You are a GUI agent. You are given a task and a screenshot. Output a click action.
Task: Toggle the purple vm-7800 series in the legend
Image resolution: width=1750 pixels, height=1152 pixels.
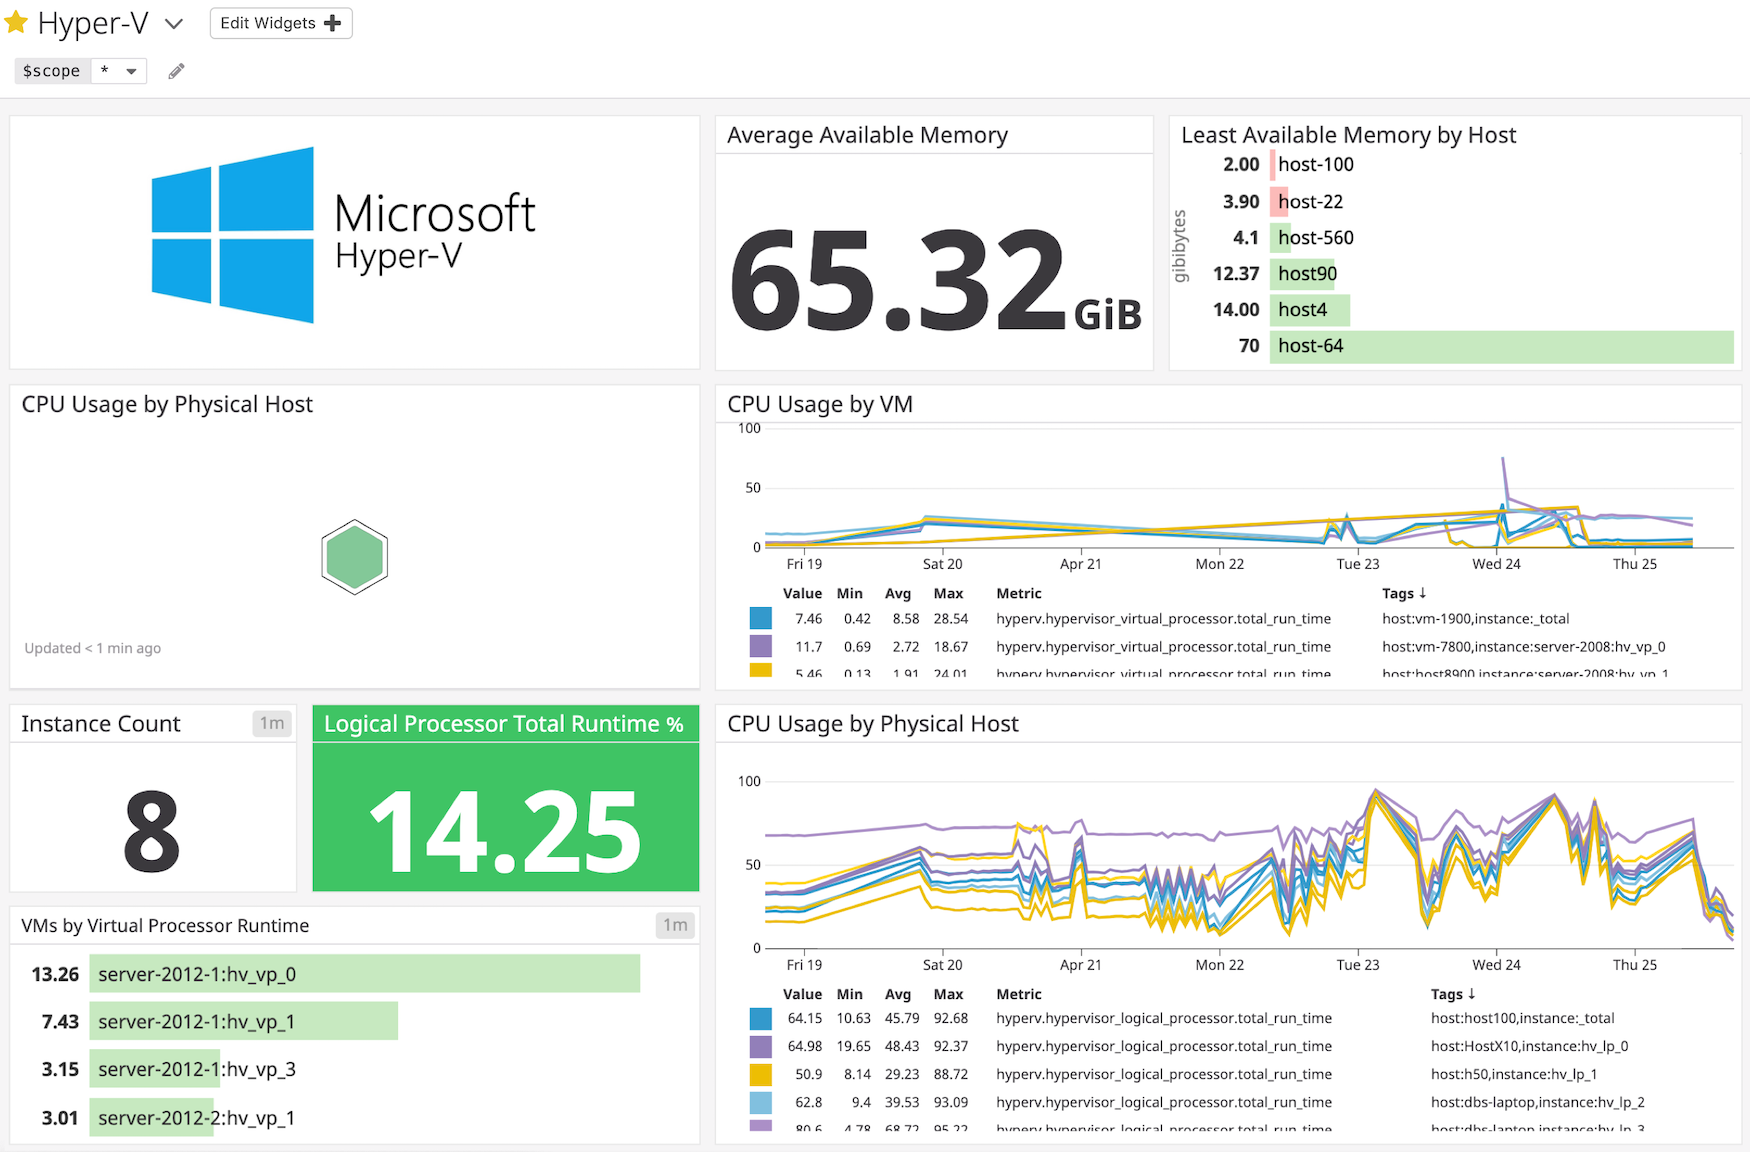pos(761,646)
